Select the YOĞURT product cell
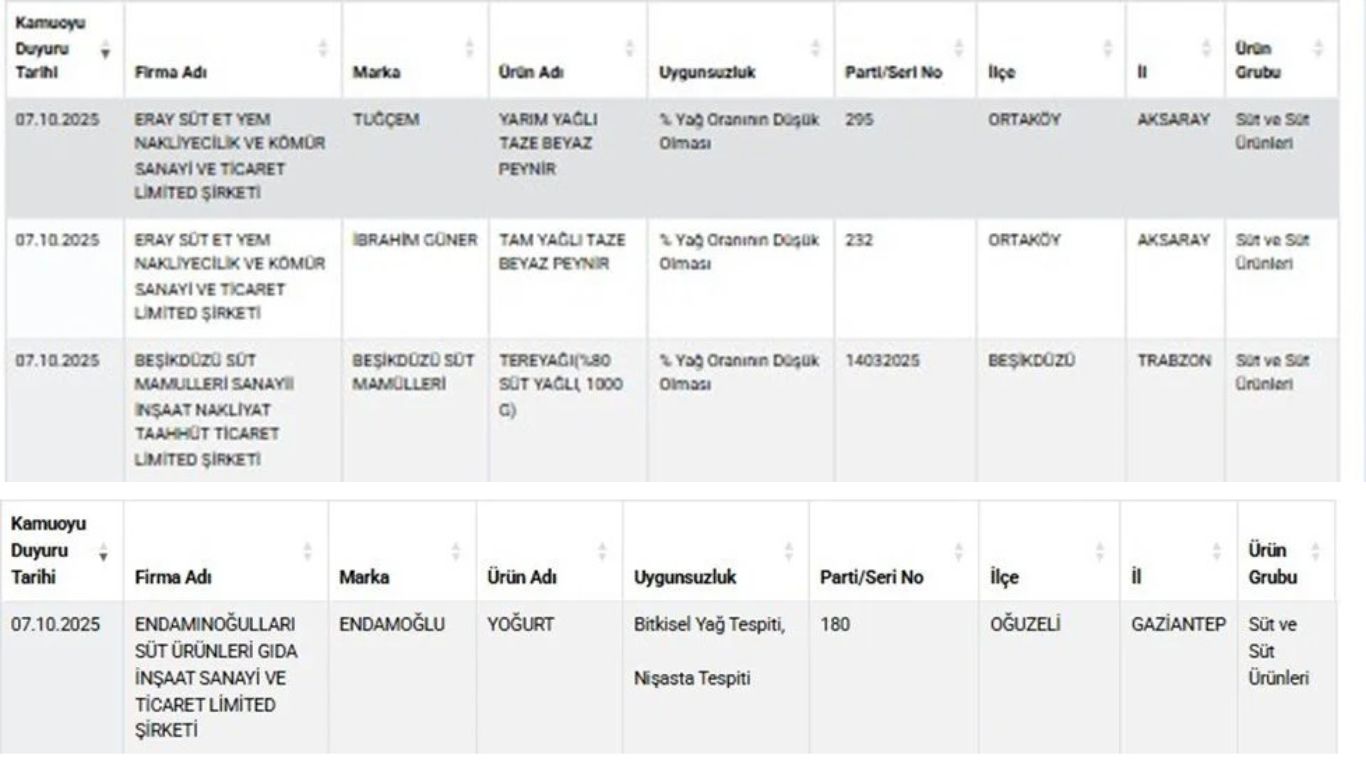Screen dimensions: 1366x768 (521, 626)
